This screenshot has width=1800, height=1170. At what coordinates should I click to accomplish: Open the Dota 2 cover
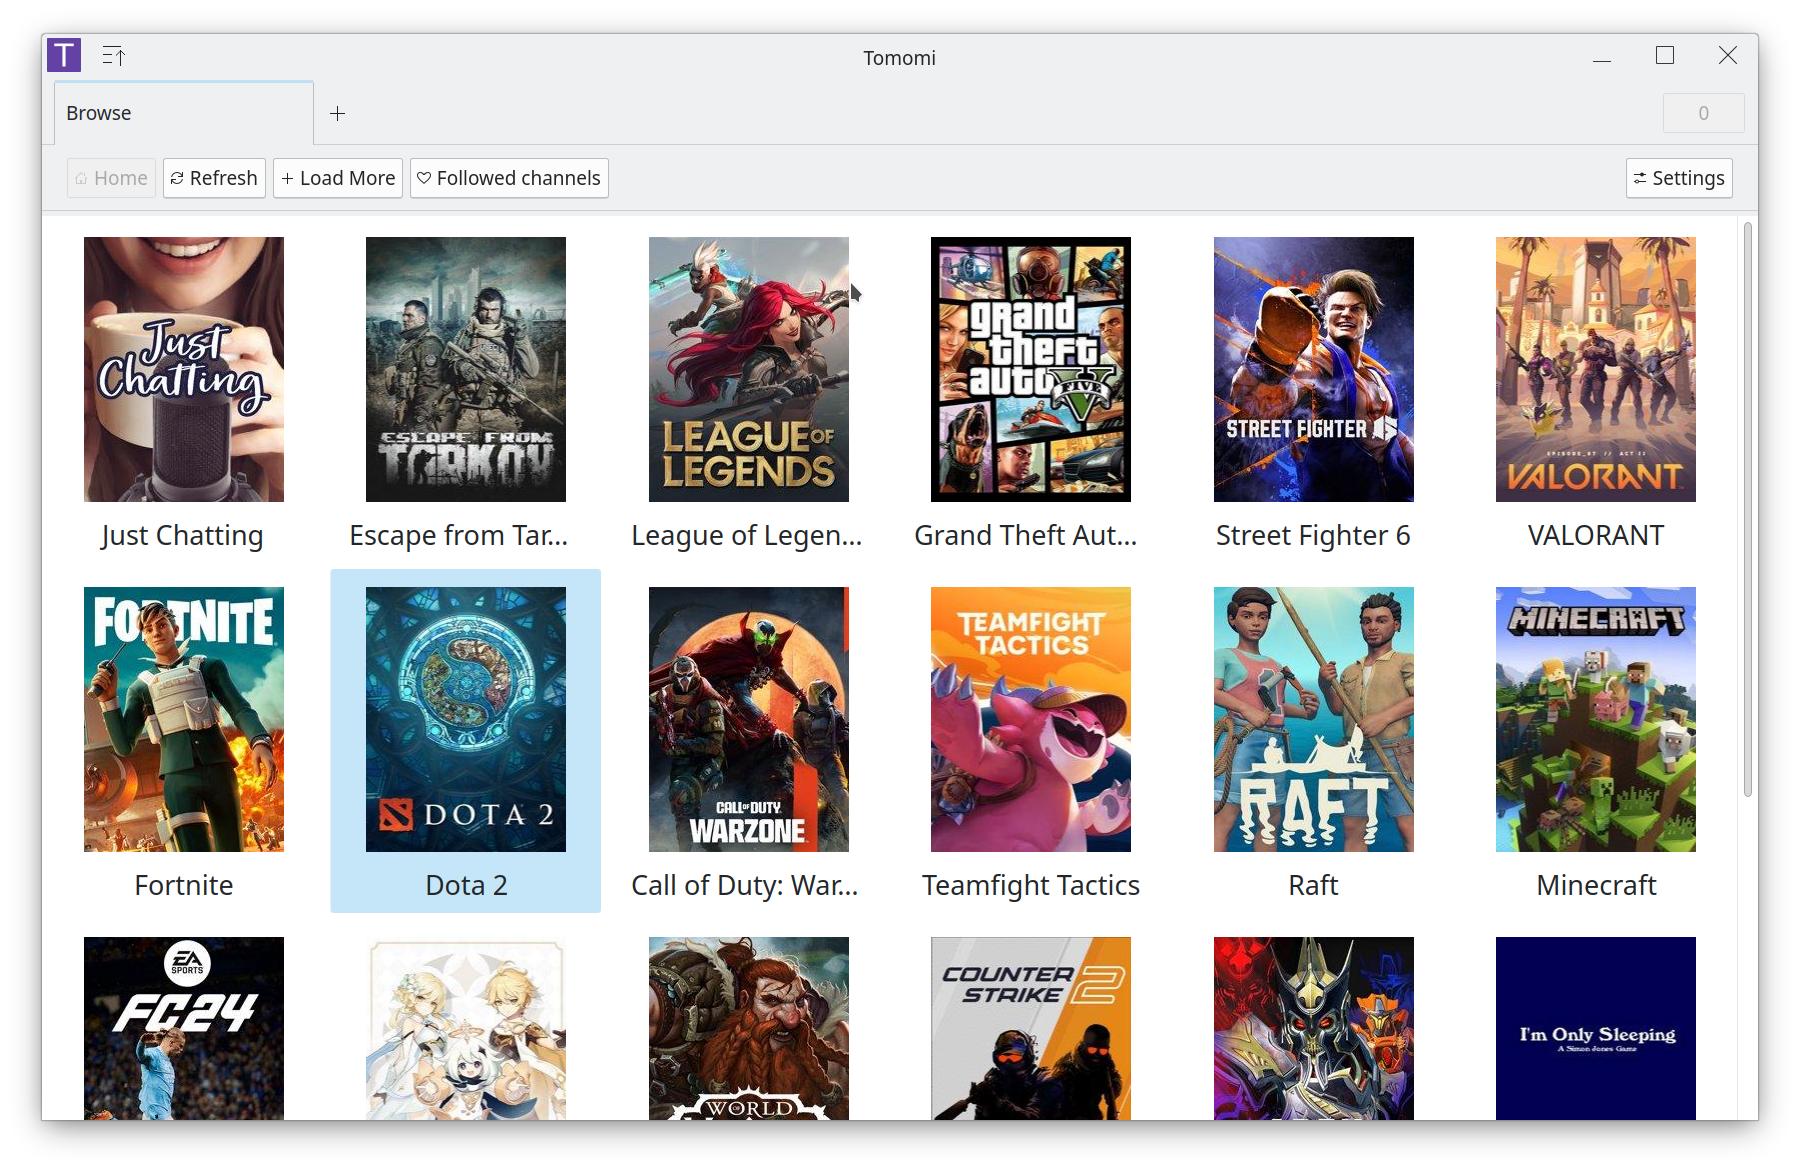point(466,719)
